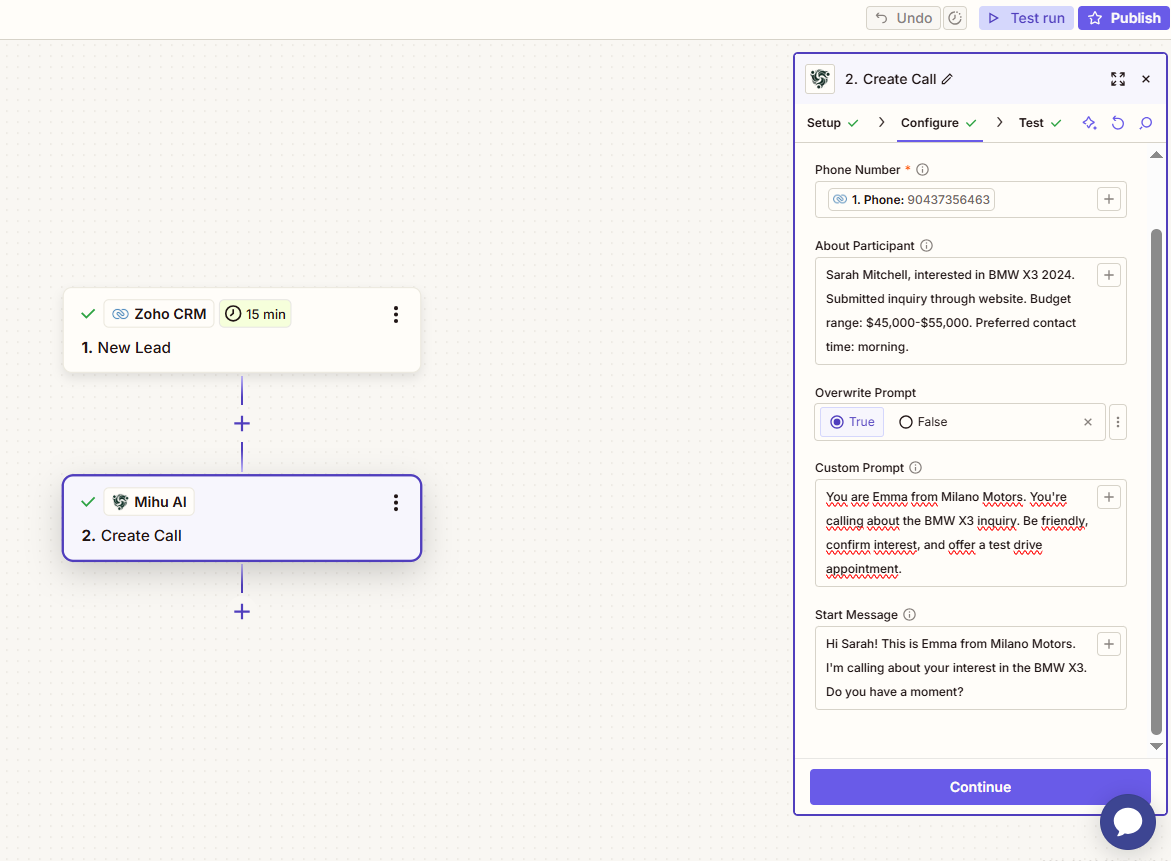Image resolution: width=1171 pixels, height=861 pixels.
Task: Switch to the Setup tab
Action: (x=824, y=122)
